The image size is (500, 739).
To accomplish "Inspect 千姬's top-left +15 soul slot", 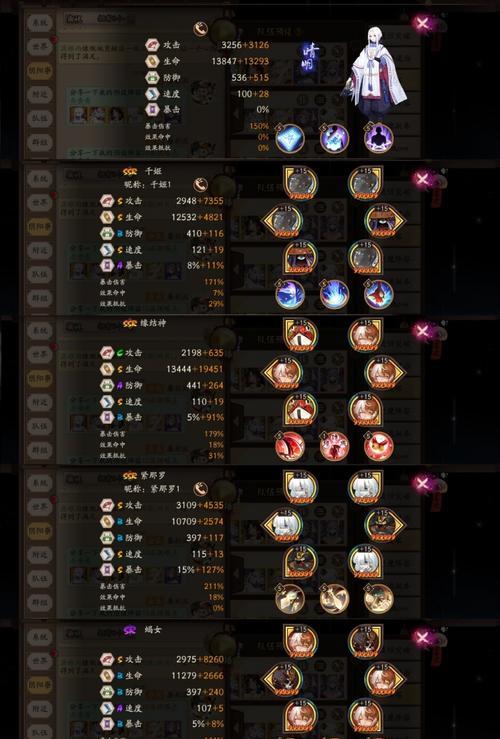I will [x=300, y=183].
